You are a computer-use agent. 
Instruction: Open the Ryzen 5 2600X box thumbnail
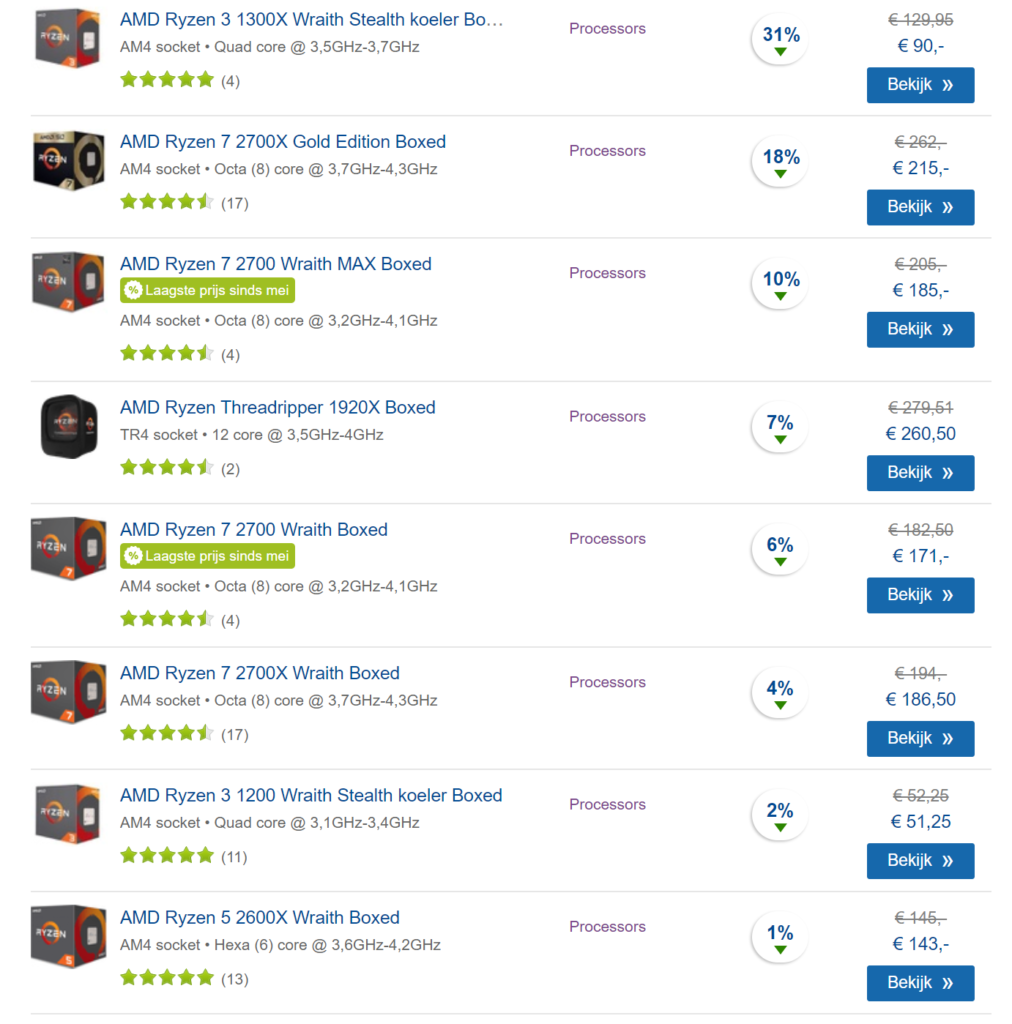tap(69, 936)
